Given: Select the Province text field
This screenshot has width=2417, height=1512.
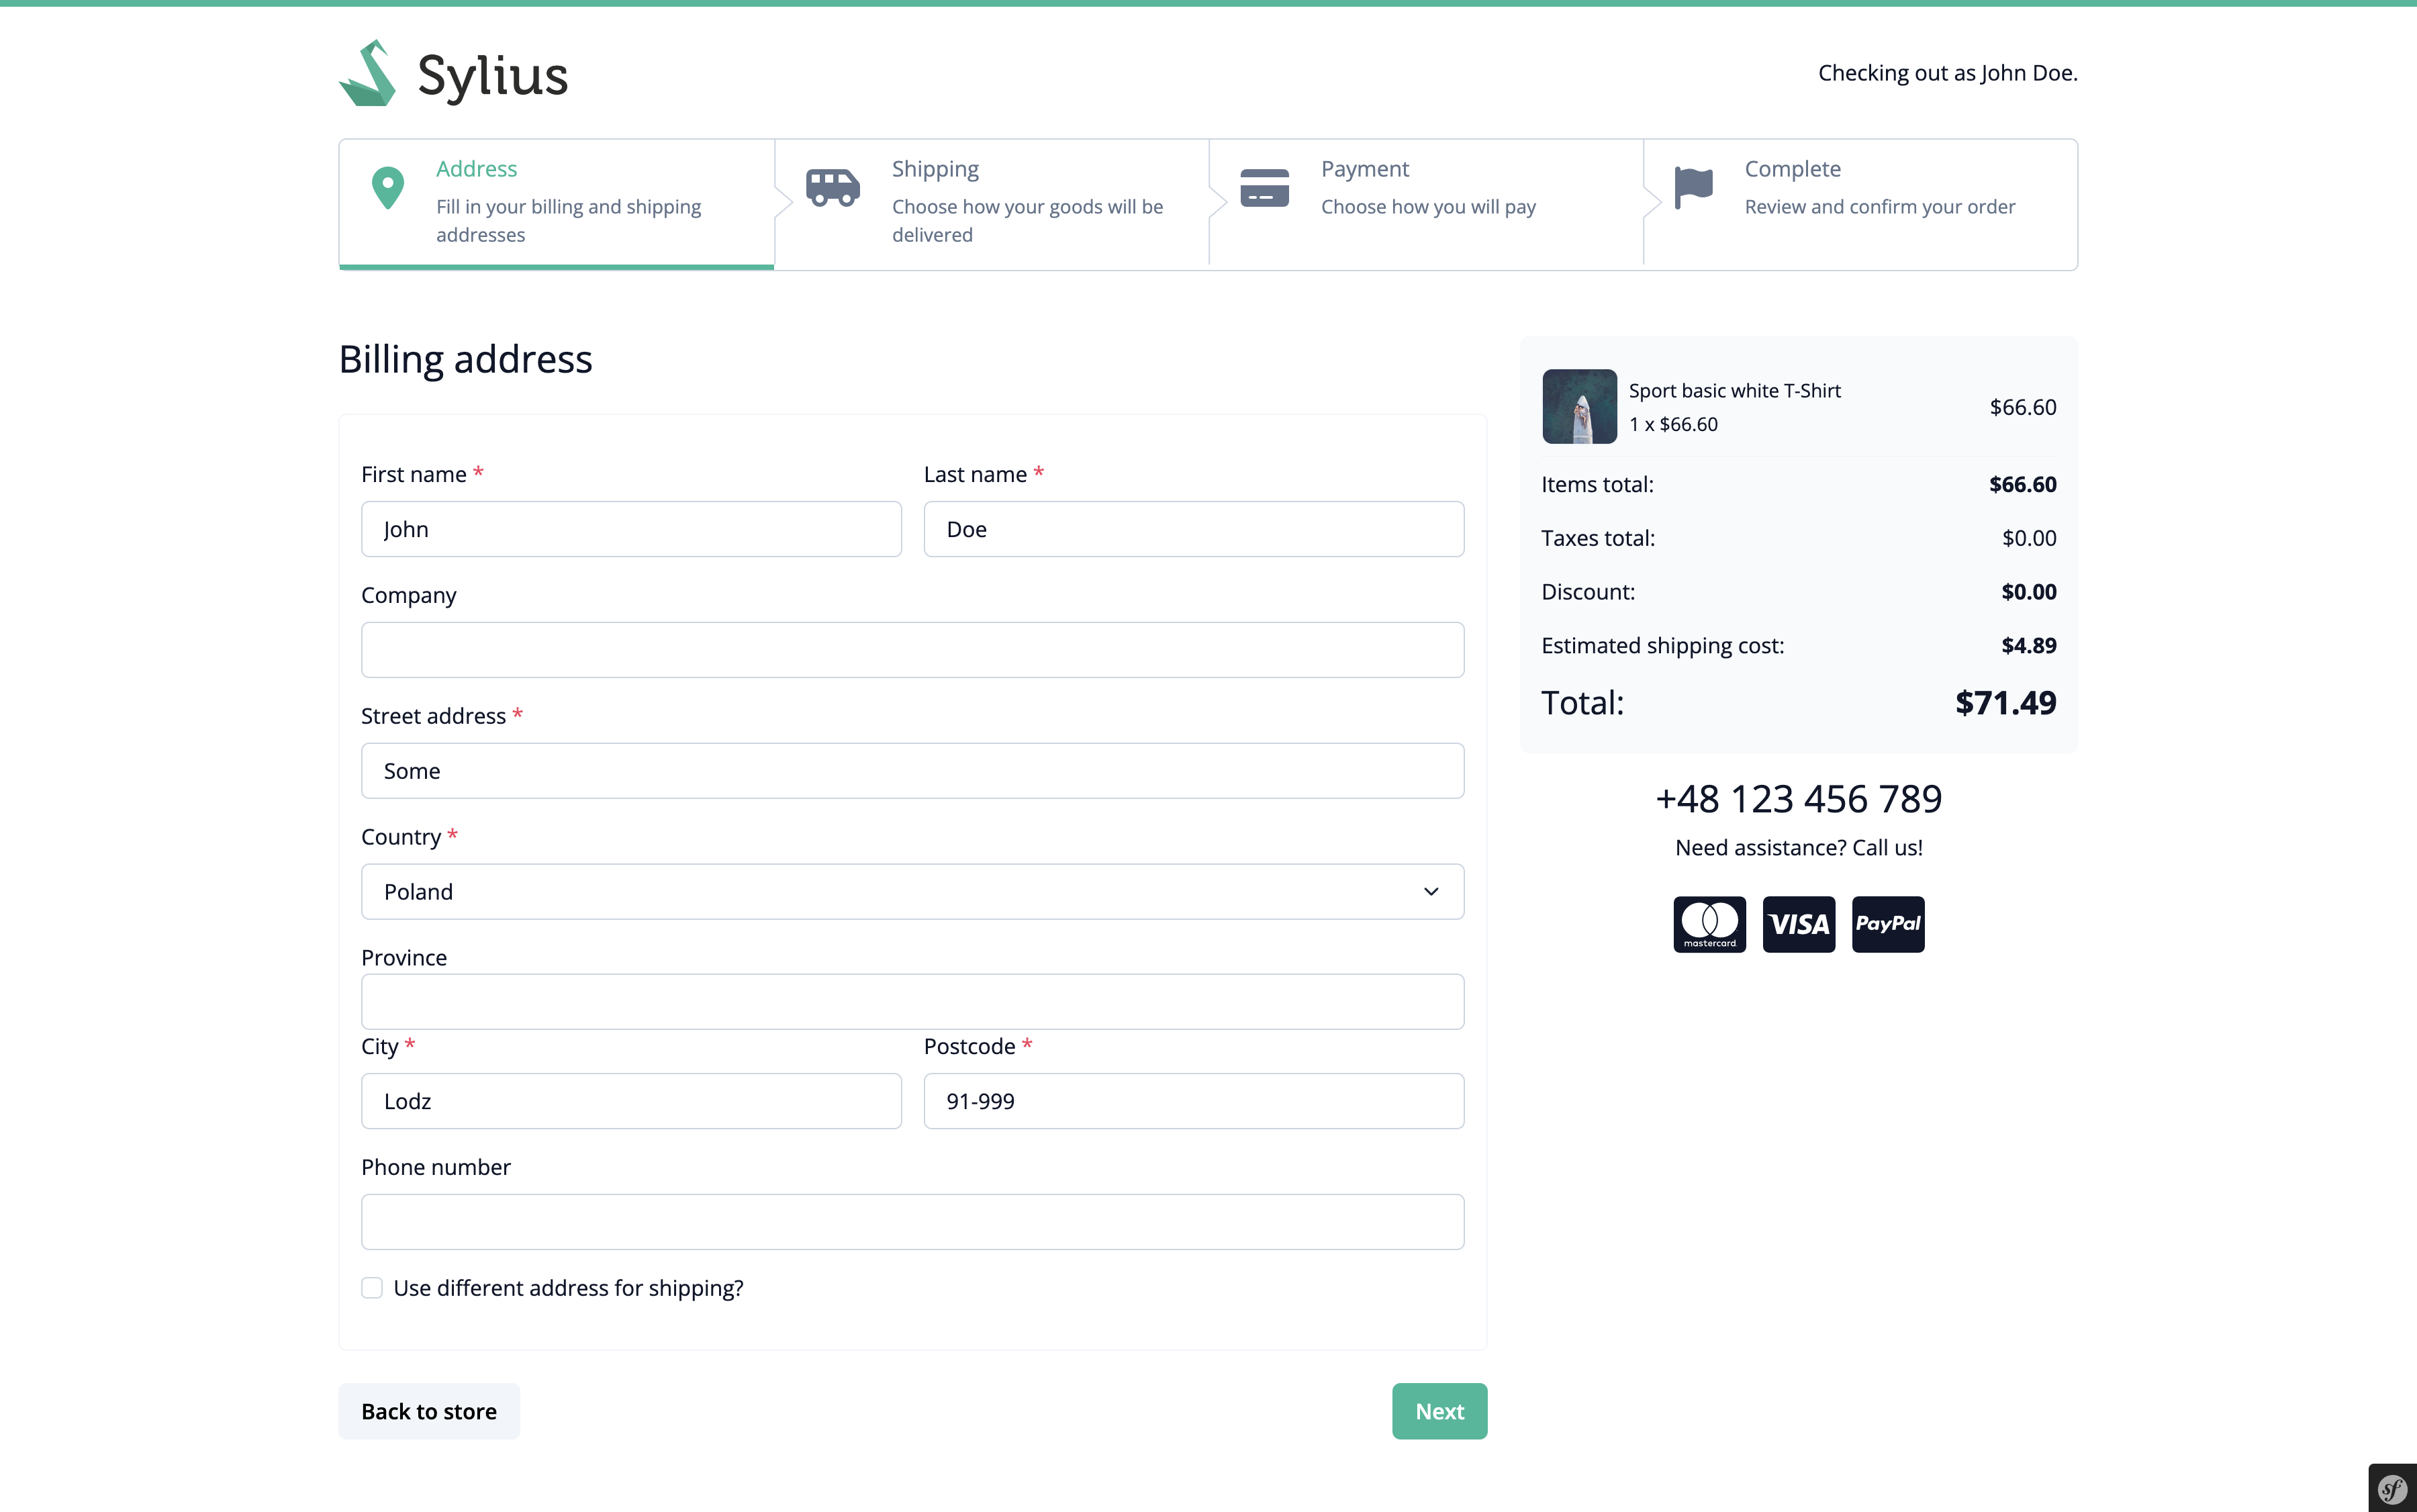Looking at the screenshot, I should pyautogui.click(x=912, y=1002).
